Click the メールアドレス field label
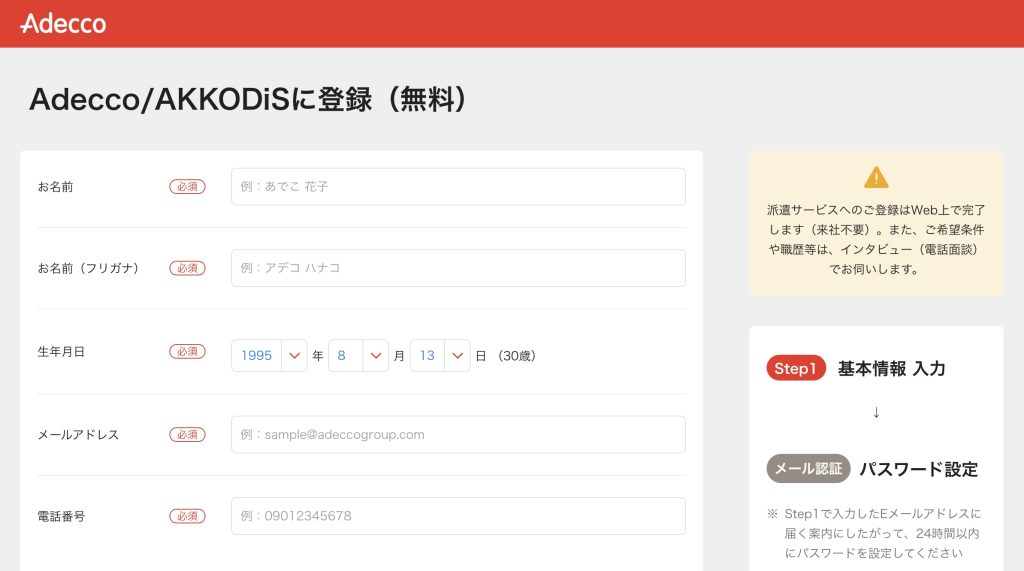The height and width of the screenshot is (571, 1024). click(x=78, y=434)
